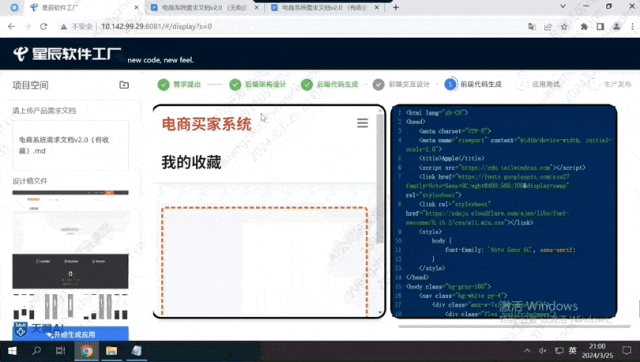
Task: Click the preview pane vertical scrollbar
Action: [380, 178]
